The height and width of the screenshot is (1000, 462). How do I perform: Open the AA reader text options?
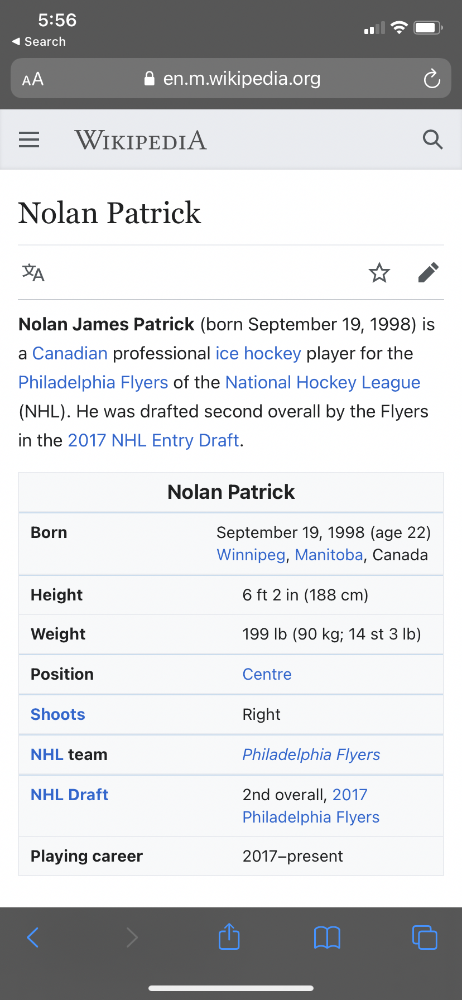33,80
